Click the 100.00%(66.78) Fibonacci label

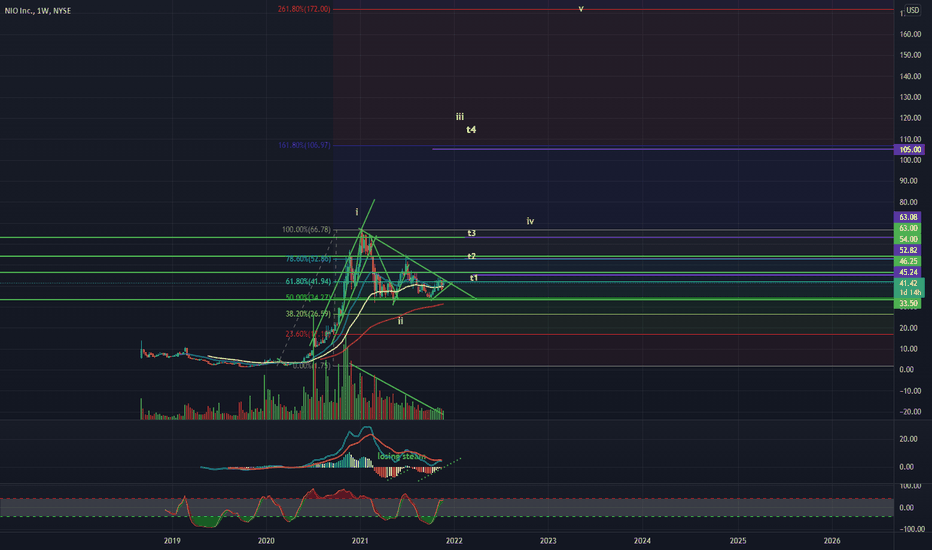click(306, 230)
